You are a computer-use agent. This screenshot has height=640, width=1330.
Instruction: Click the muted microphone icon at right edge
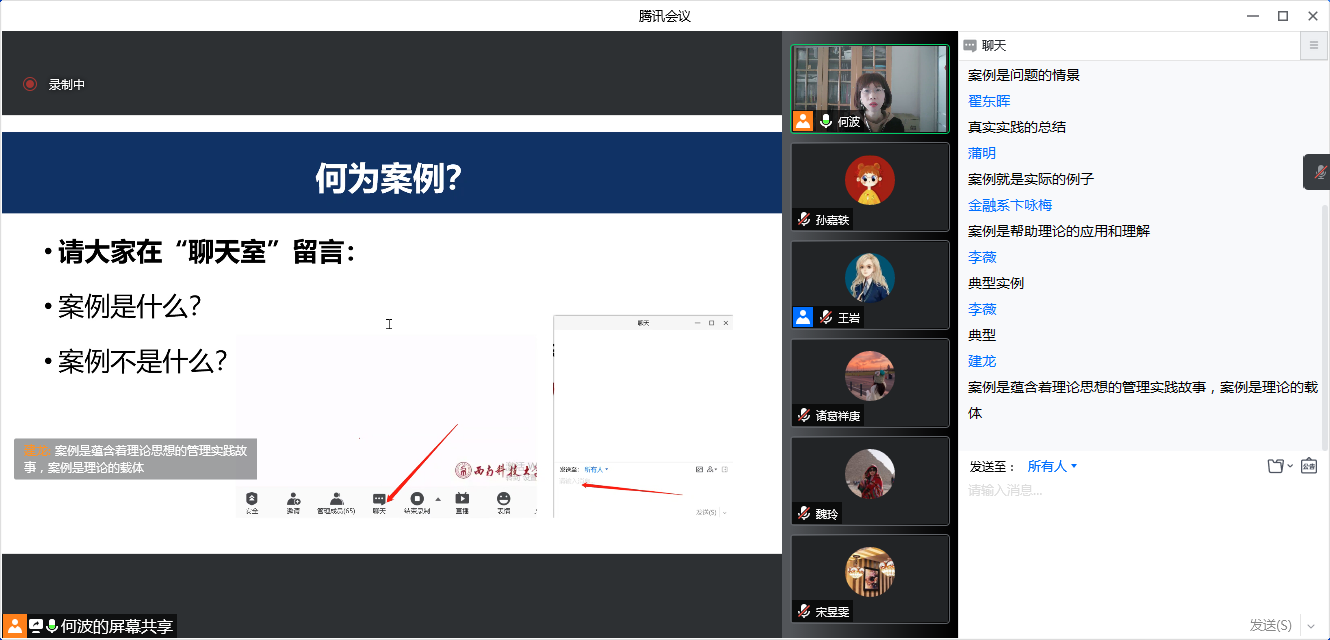(x=1319, y=172)
